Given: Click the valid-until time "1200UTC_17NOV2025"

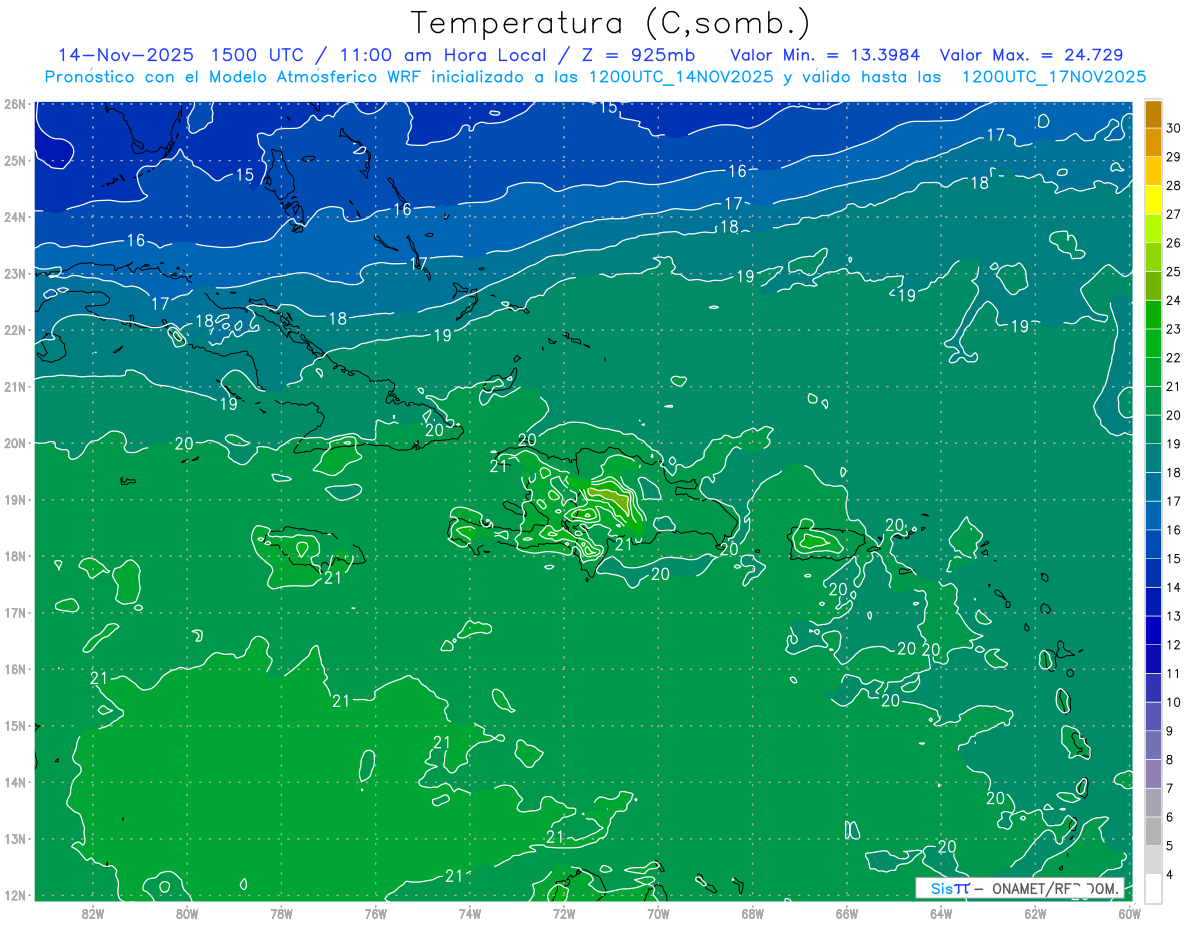Looking at the screenshot, I should coord(1053,77).
